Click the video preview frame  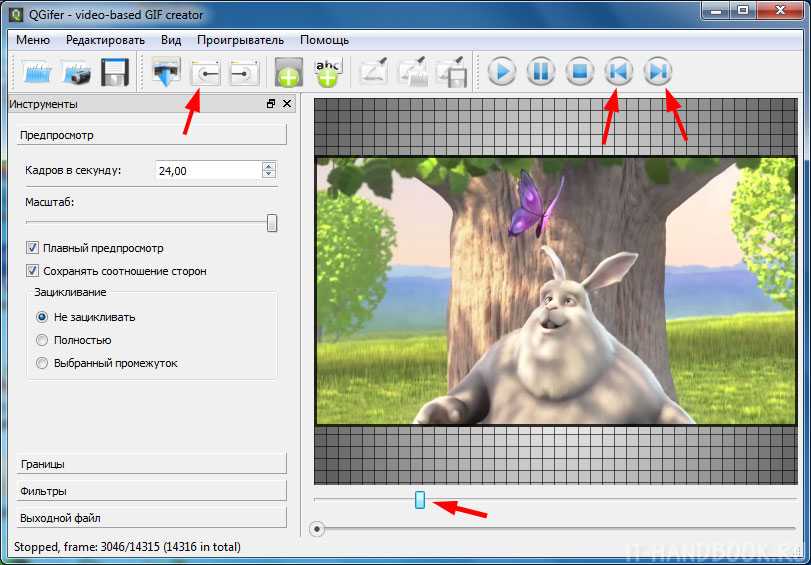coord(556,291)
